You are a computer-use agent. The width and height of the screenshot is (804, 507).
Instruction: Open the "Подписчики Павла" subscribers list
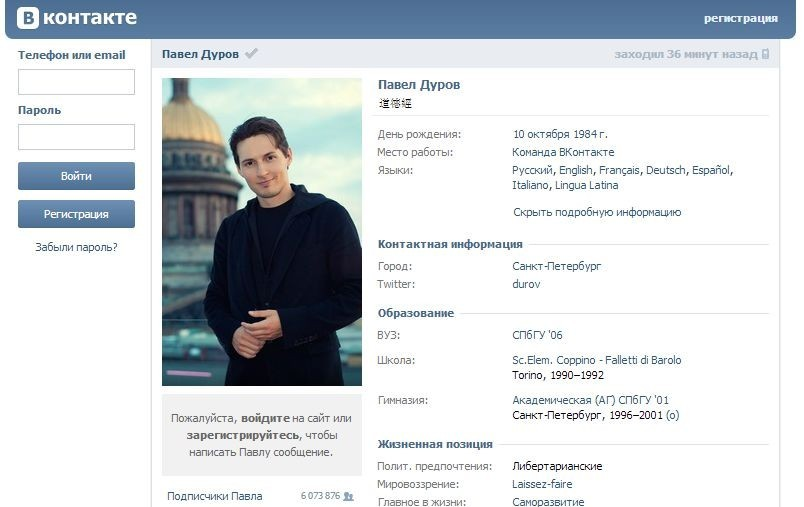click(x=214, y=496)
